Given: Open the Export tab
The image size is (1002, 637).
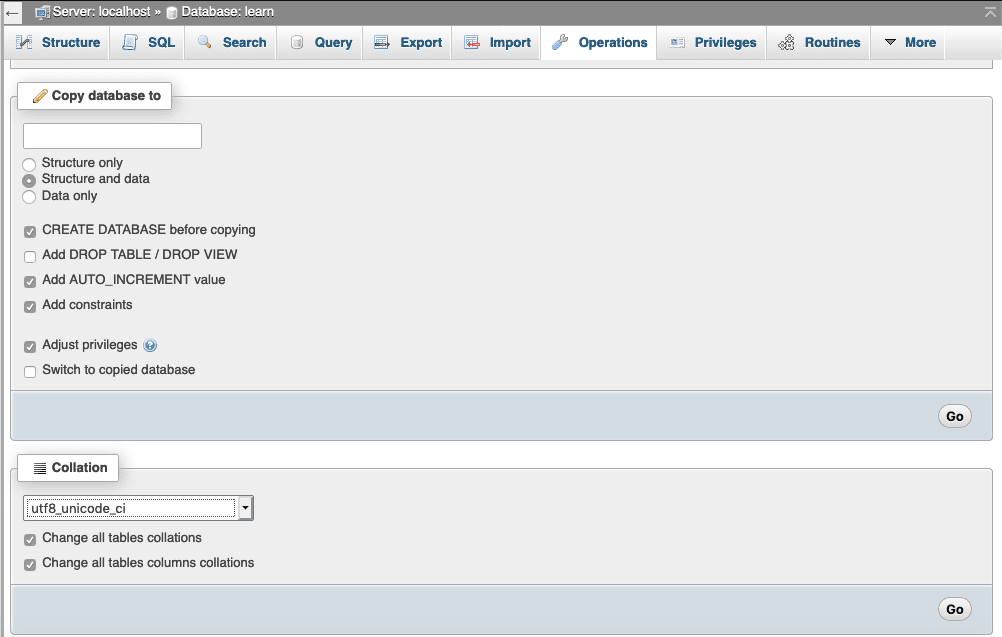Looking at the screenshot, I should tap(408, 42).
